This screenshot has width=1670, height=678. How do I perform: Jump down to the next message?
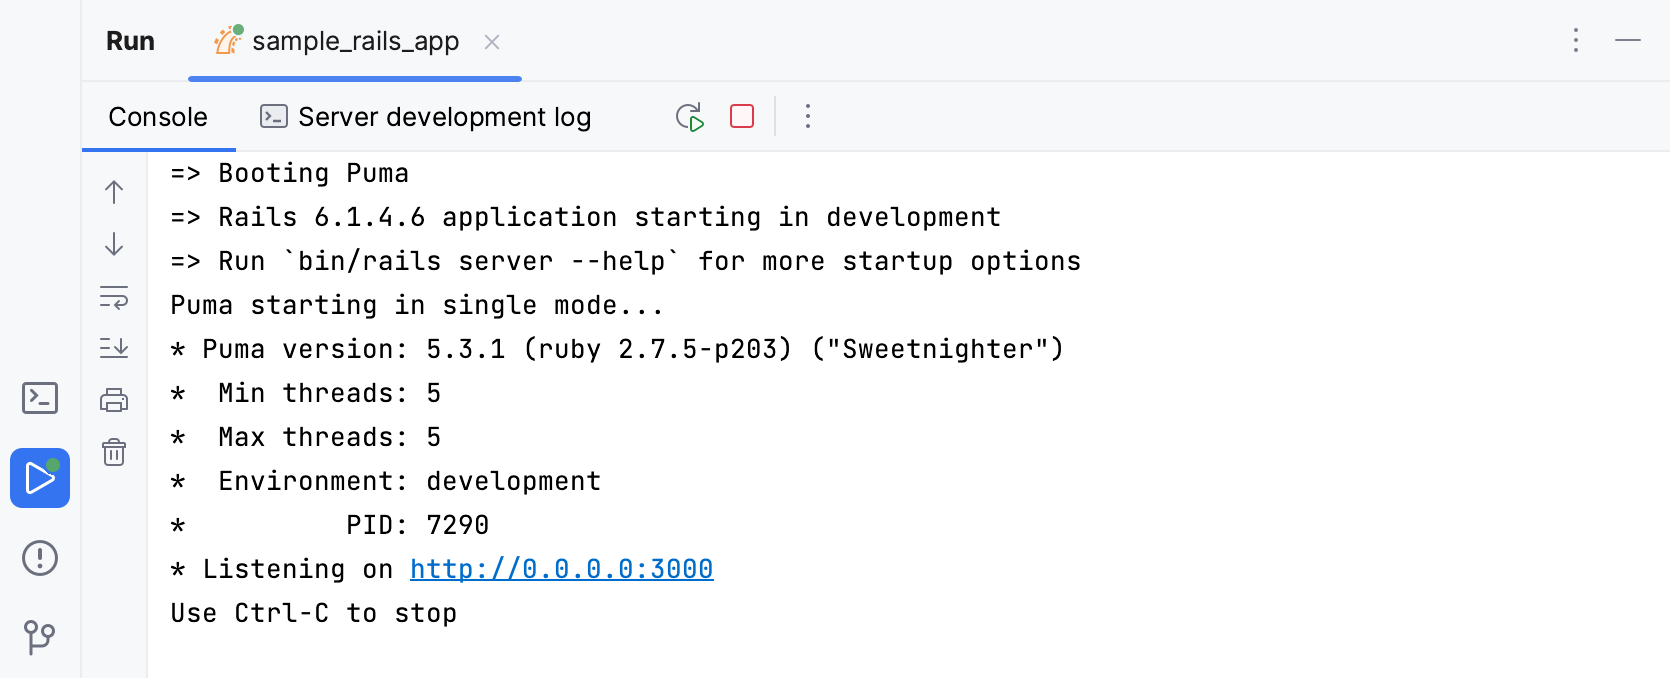coord(114,245)
